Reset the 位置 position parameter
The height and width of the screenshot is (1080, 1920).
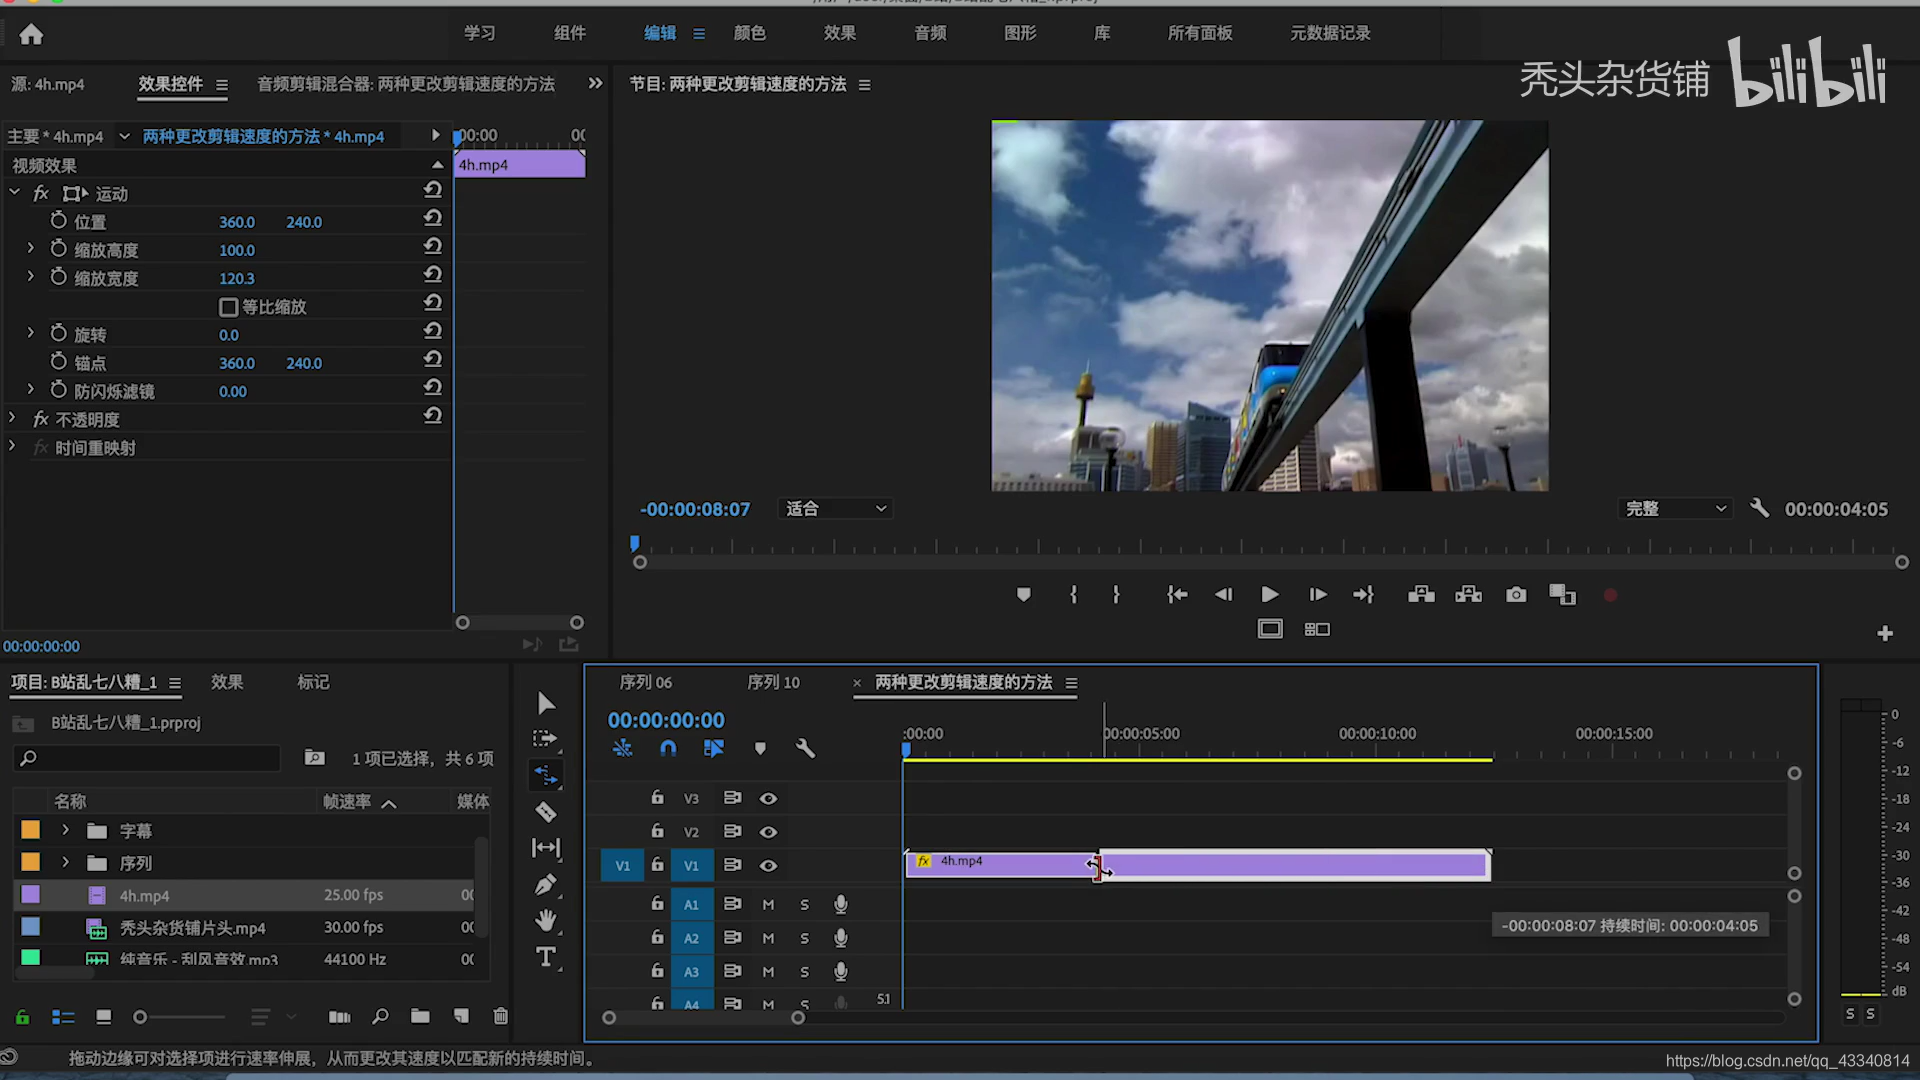[432, 218]
